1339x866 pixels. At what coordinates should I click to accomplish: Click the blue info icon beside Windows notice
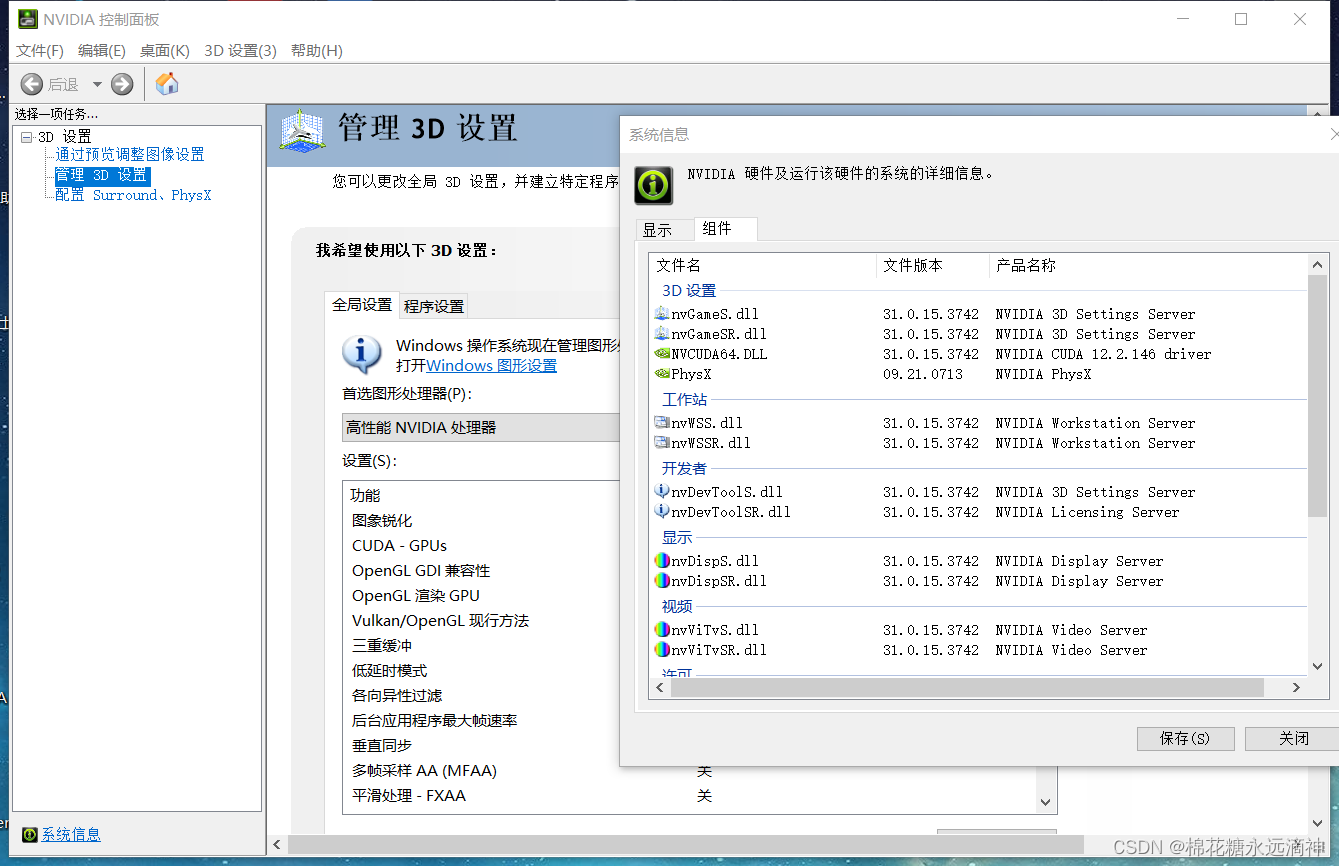click(x=362, y=355)
